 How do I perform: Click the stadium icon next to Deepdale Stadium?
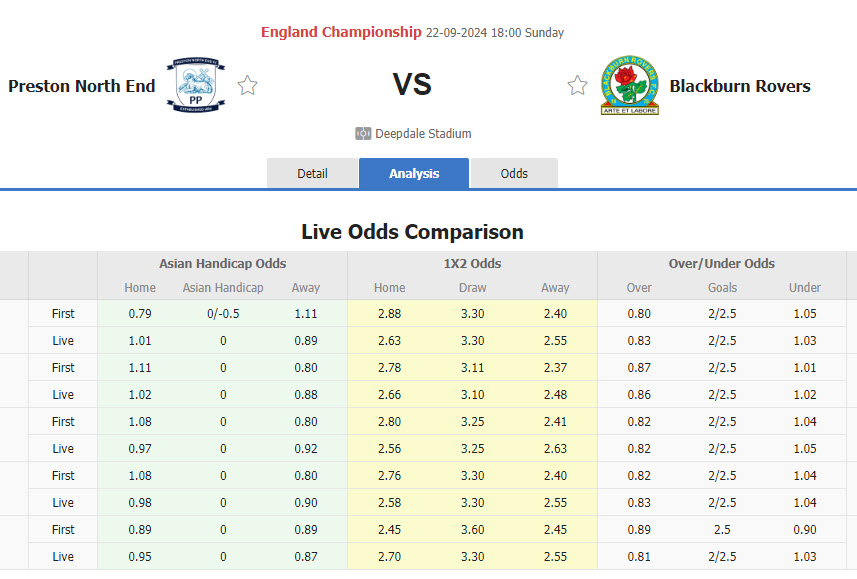362,133
